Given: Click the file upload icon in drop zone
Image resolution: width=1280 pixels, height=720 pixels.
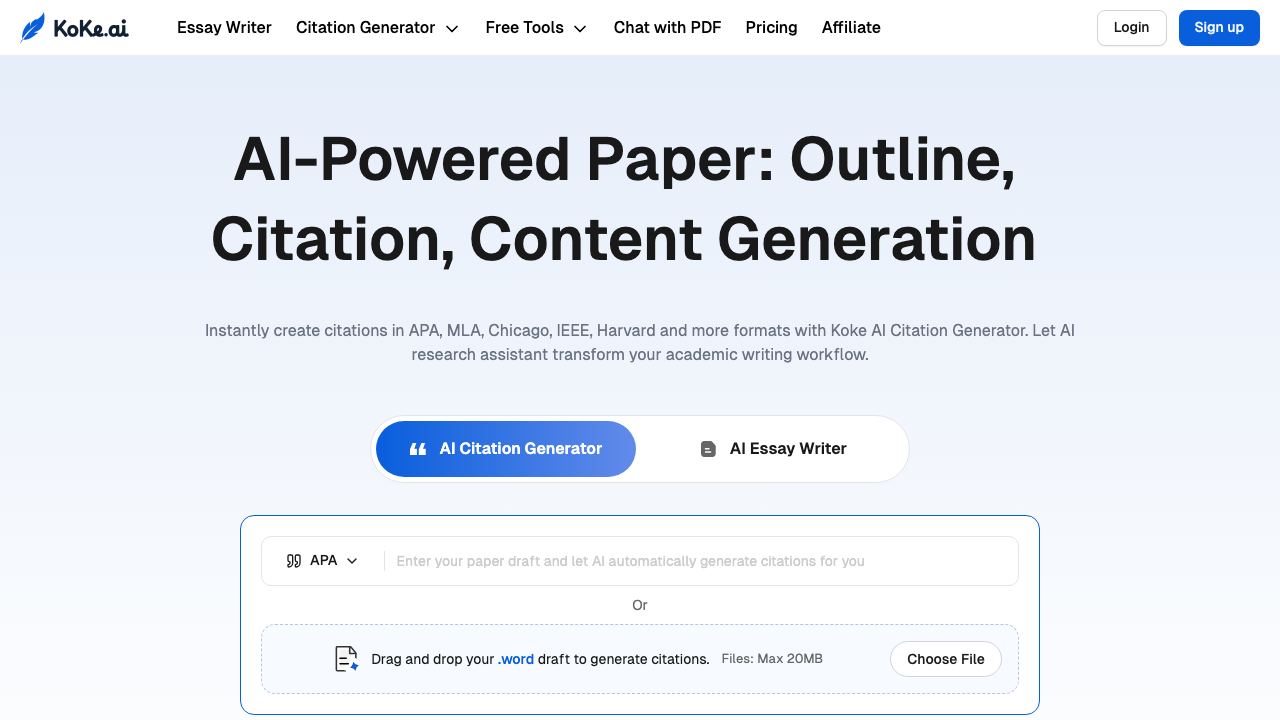Looking at the screenshot, I should coord(346,659).
